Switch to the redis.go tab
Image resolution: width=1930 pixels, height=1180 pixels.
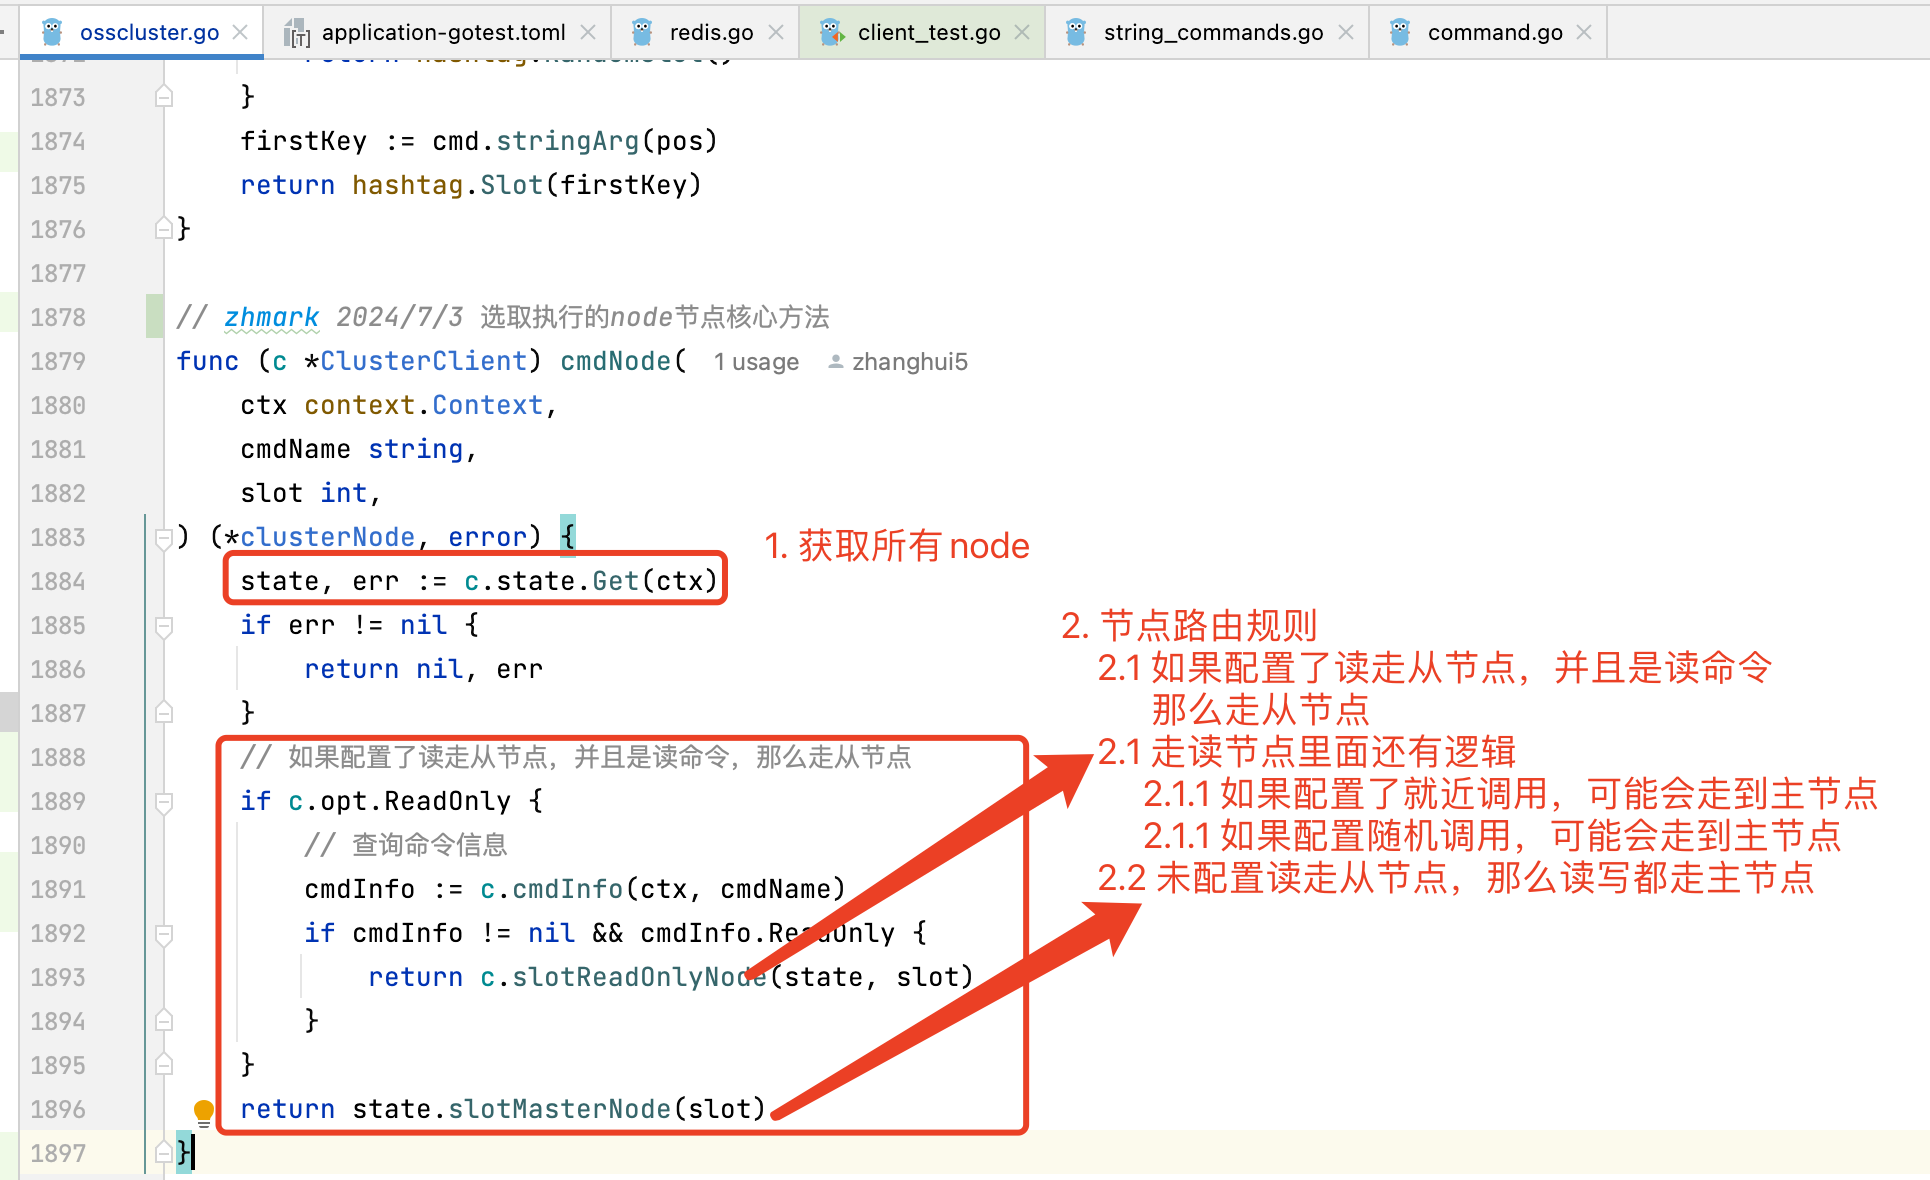[x=710, y=32]
